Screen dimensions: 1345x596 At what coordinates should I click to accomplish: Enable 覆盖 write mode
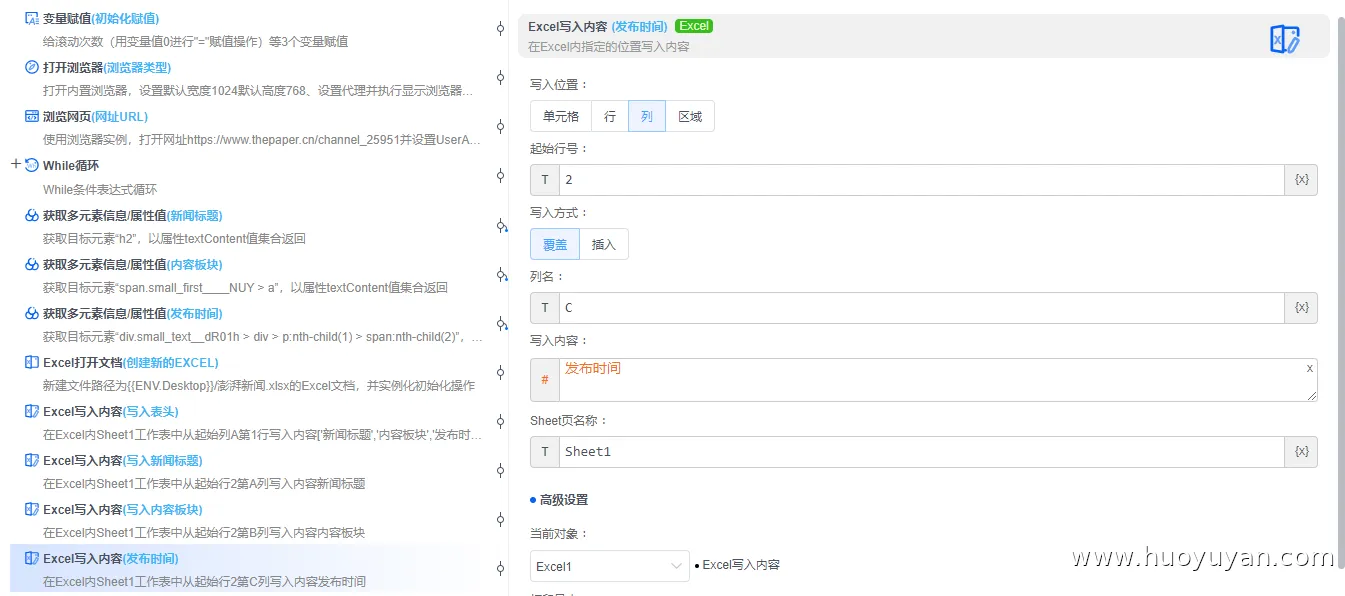click(554, 243)
